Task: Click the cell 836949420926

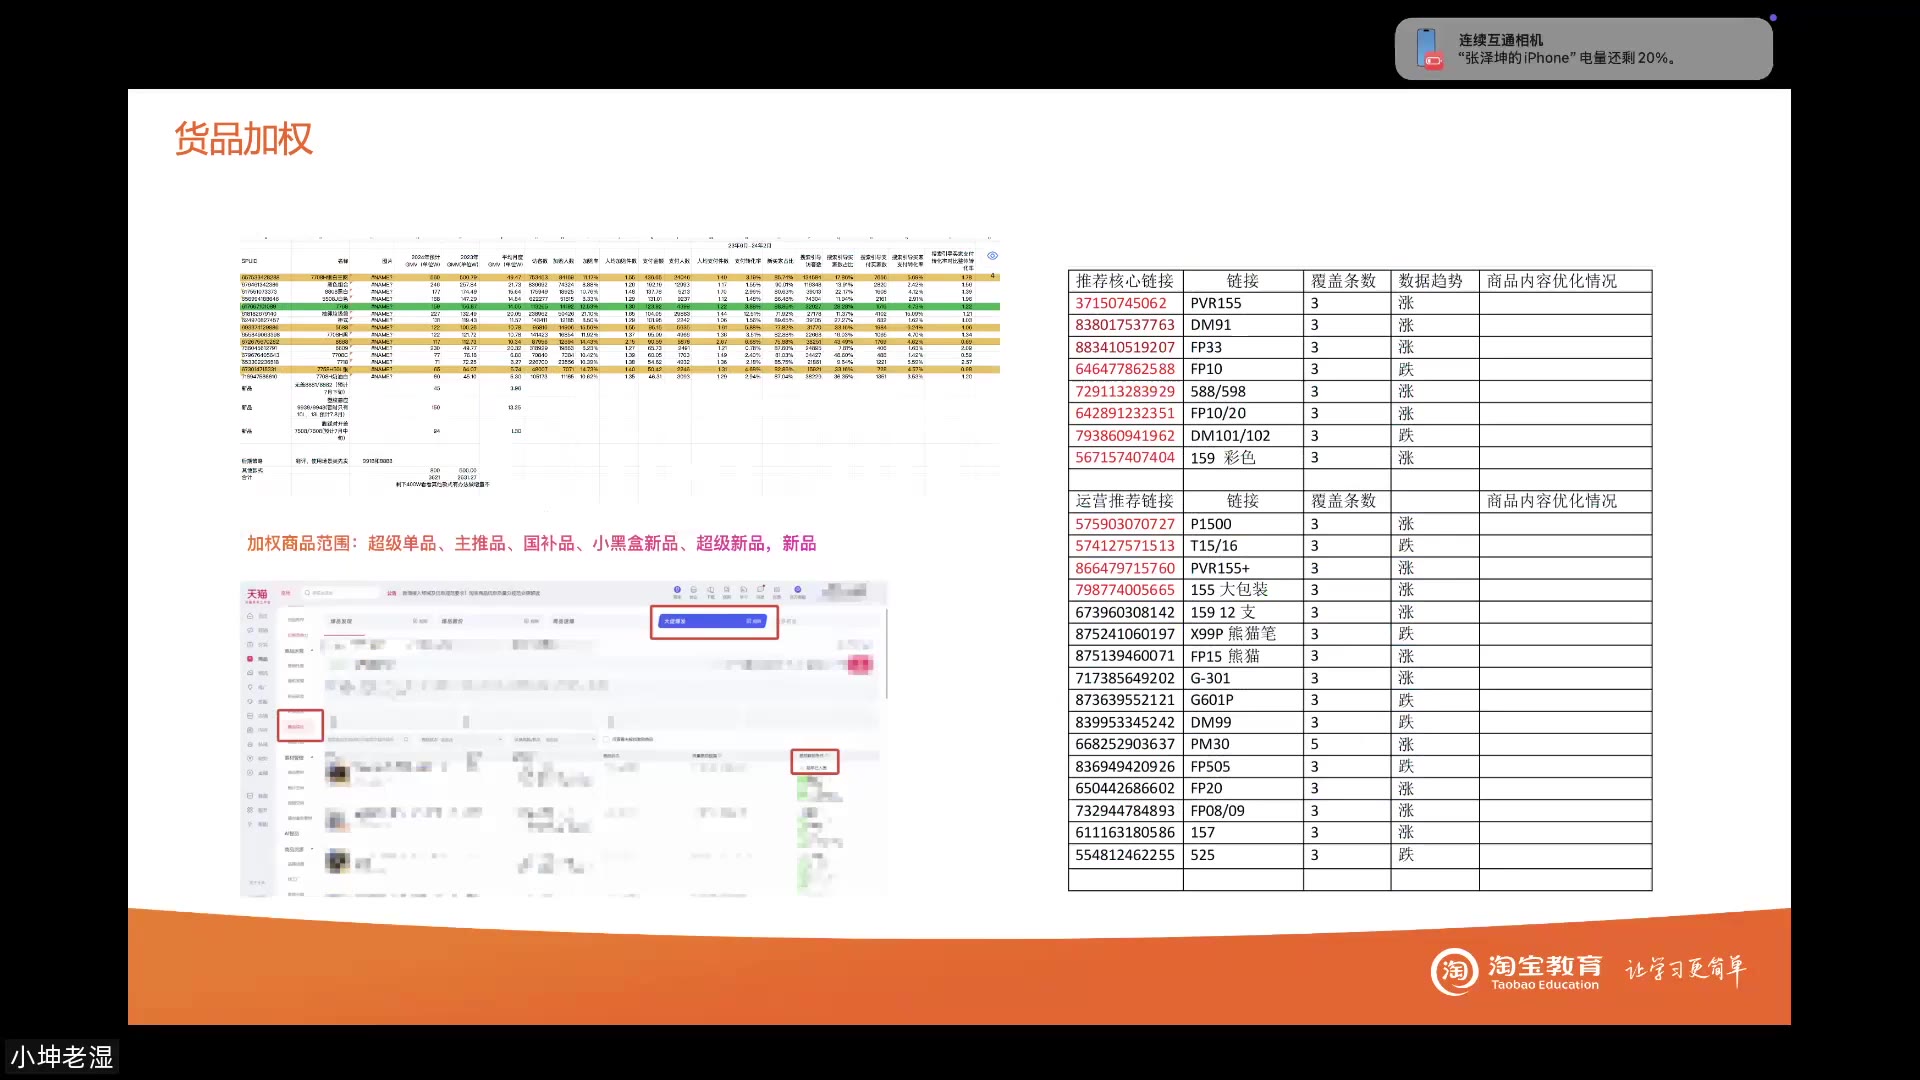Action: 1125,766
